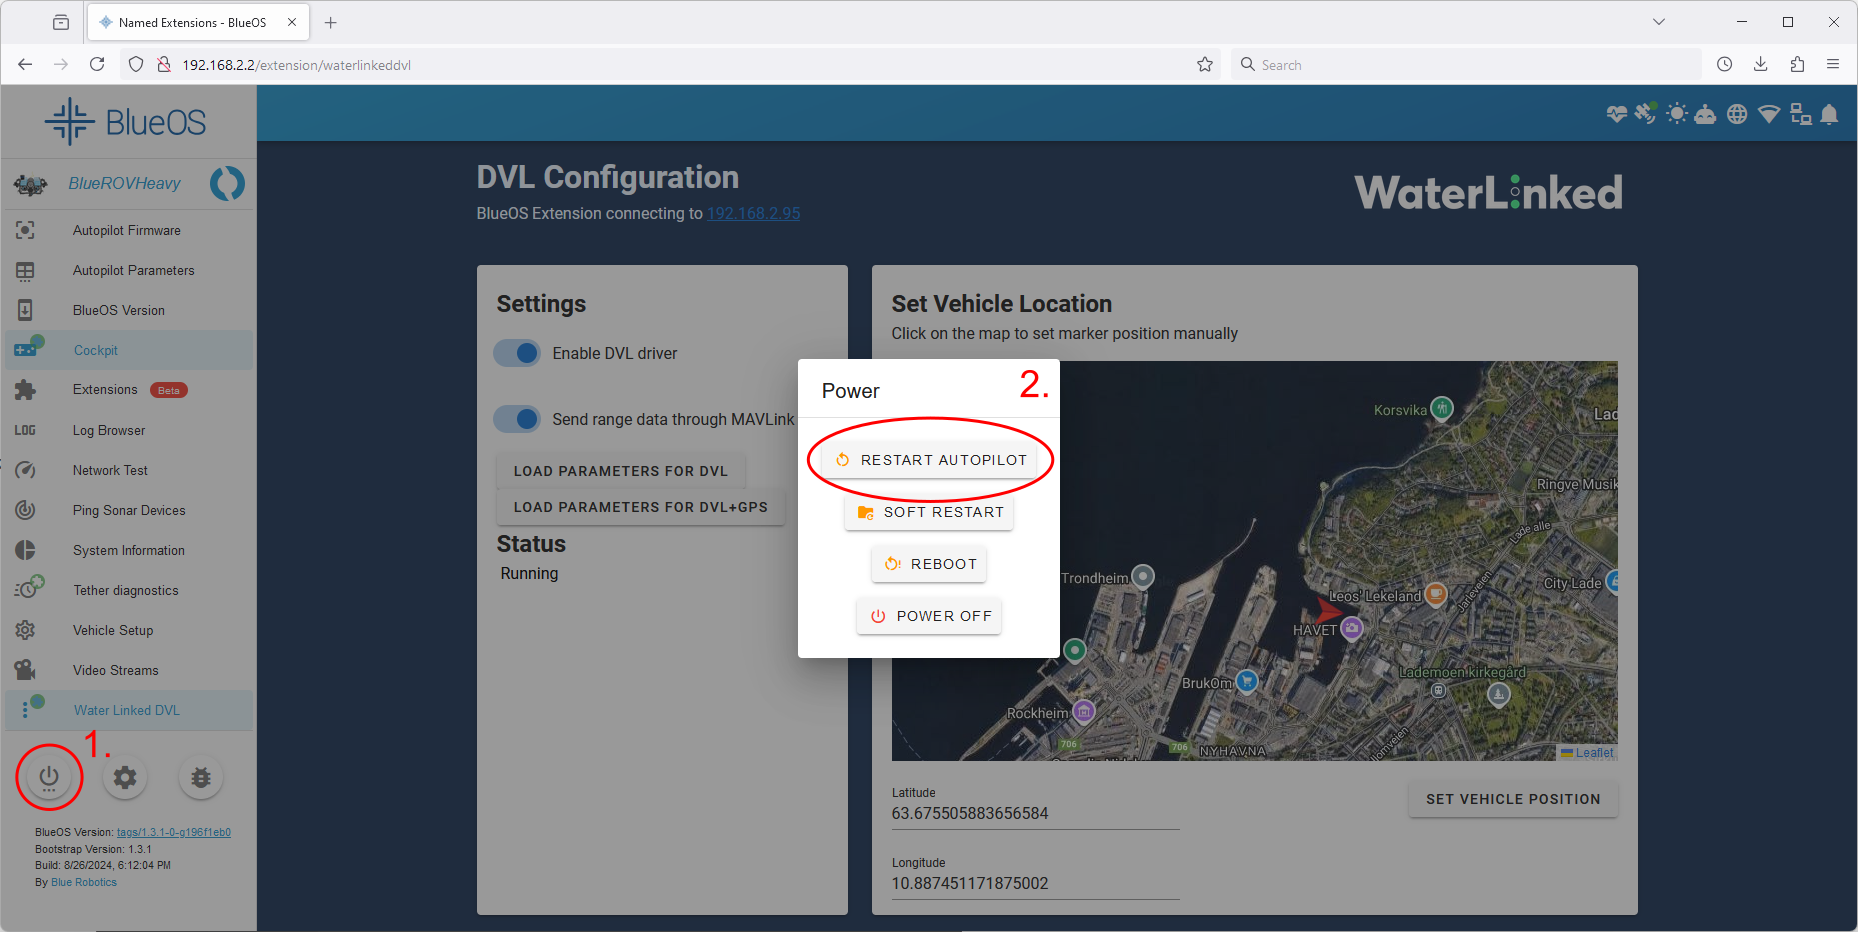Click the POWER OFF button
Image resolution: width=1858 pixels, height=932 pixels.
point(929,616)
